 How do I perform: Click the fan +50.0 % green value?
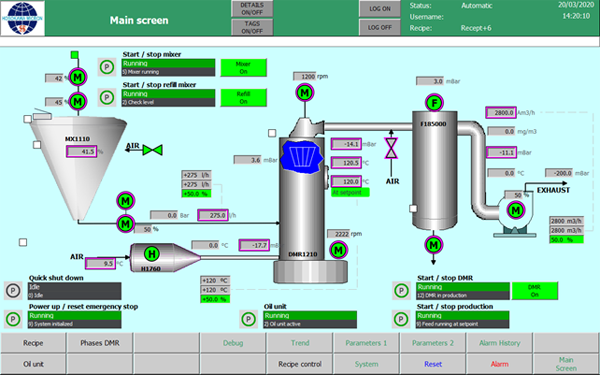click(x=567, y=240)
